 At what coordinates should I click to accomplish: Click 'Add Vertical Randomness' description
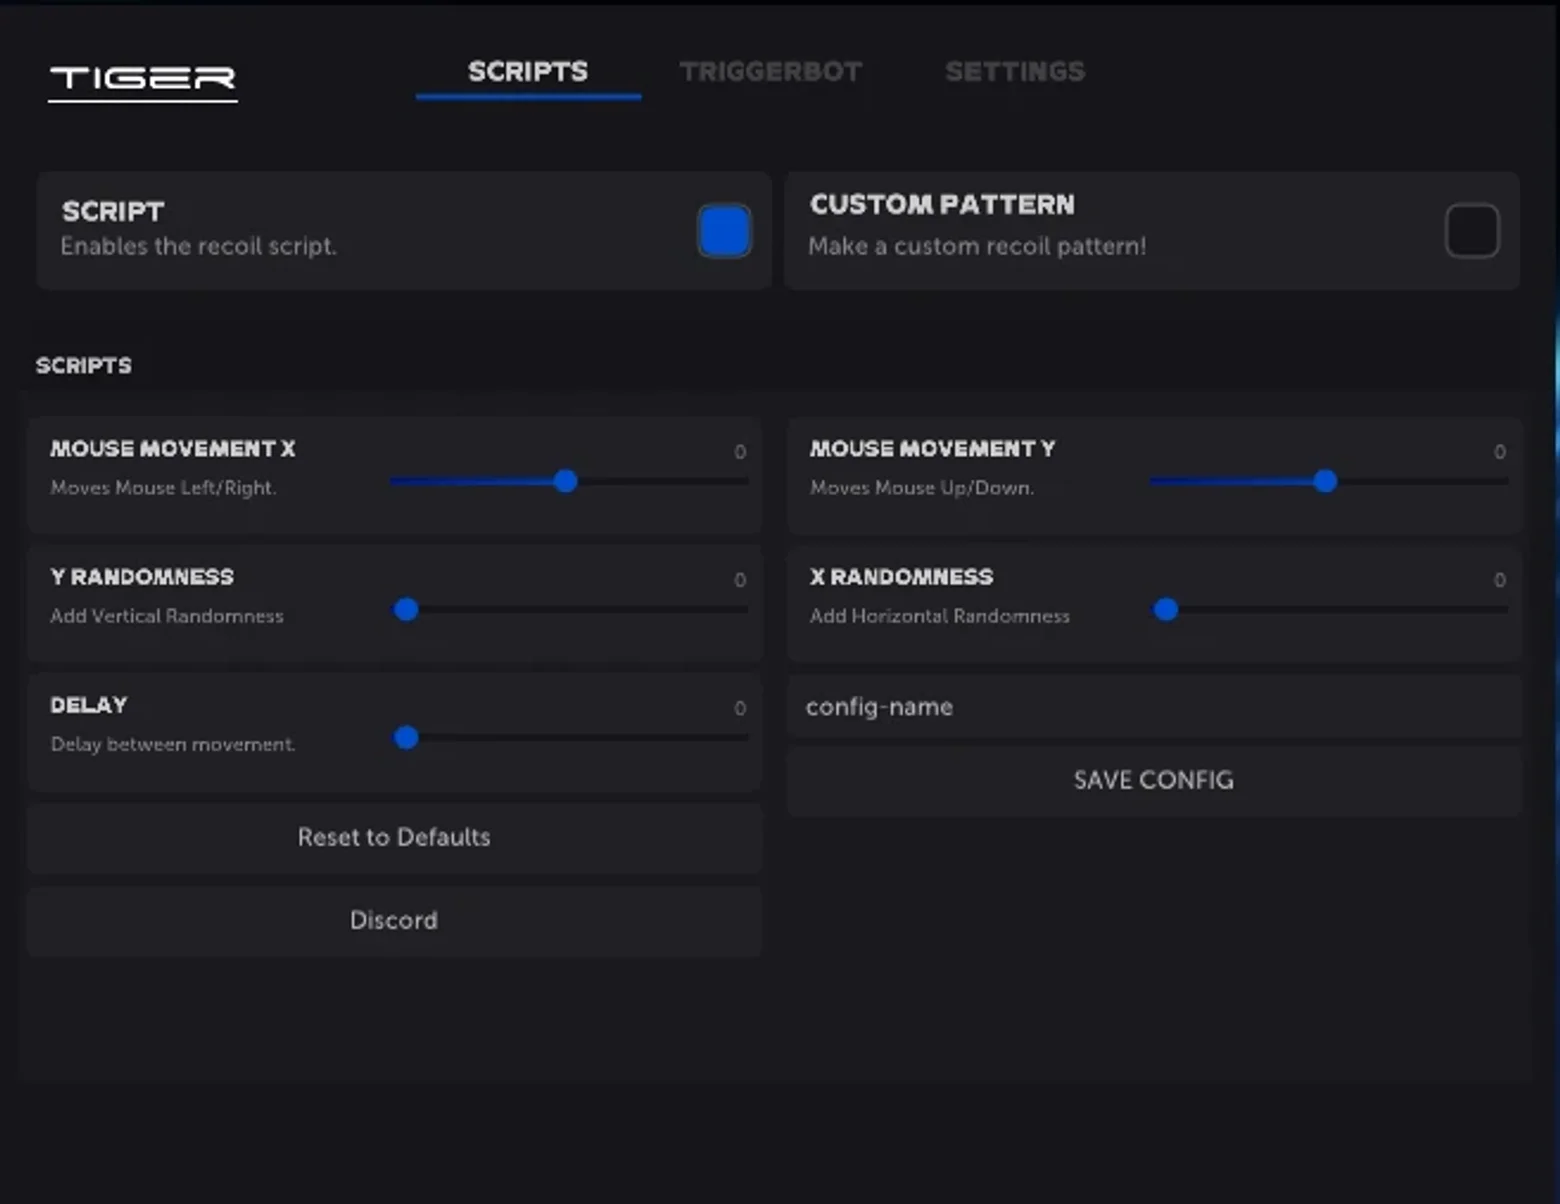coord(167,615)
